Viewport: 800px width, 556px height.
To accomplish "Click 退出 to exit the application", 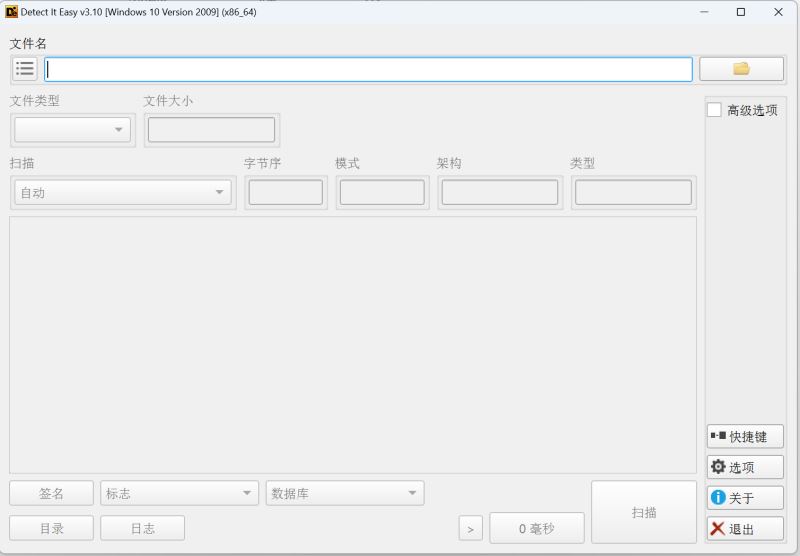I will point(745,529).
